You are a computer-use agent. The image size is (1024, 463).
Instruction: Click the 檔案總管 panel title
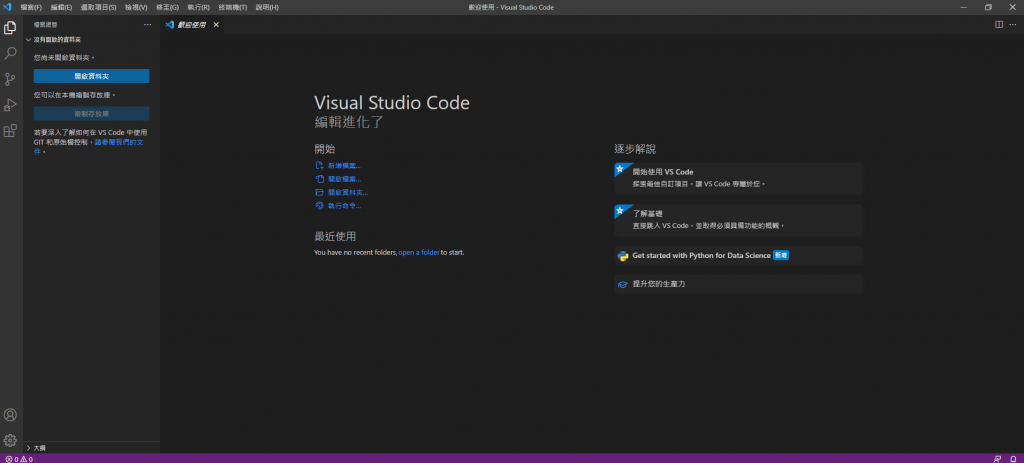[x=46, y=25]
